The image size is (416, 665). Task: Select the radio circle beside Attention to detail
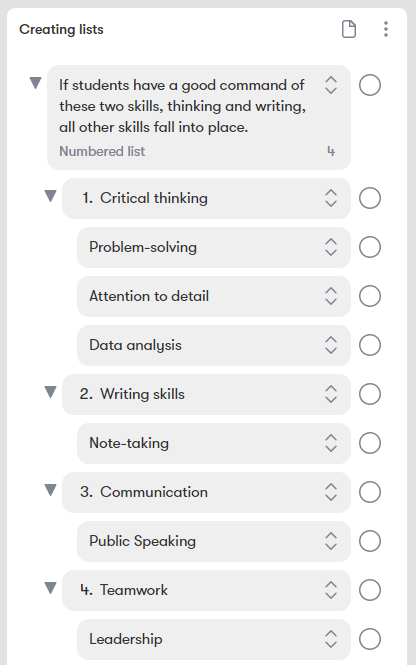(370, 296)
